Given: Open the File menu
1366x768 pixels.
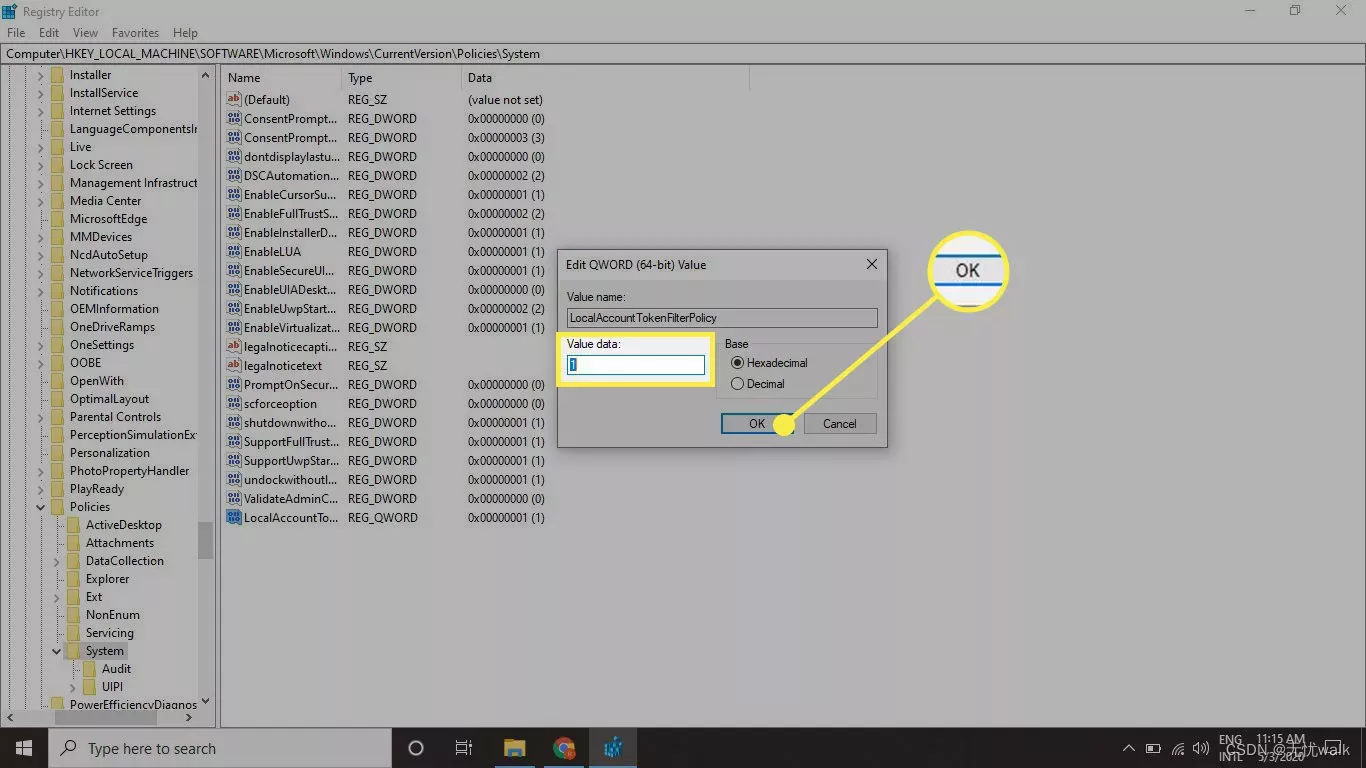Looking at the screenshot, I should (16, 33).
